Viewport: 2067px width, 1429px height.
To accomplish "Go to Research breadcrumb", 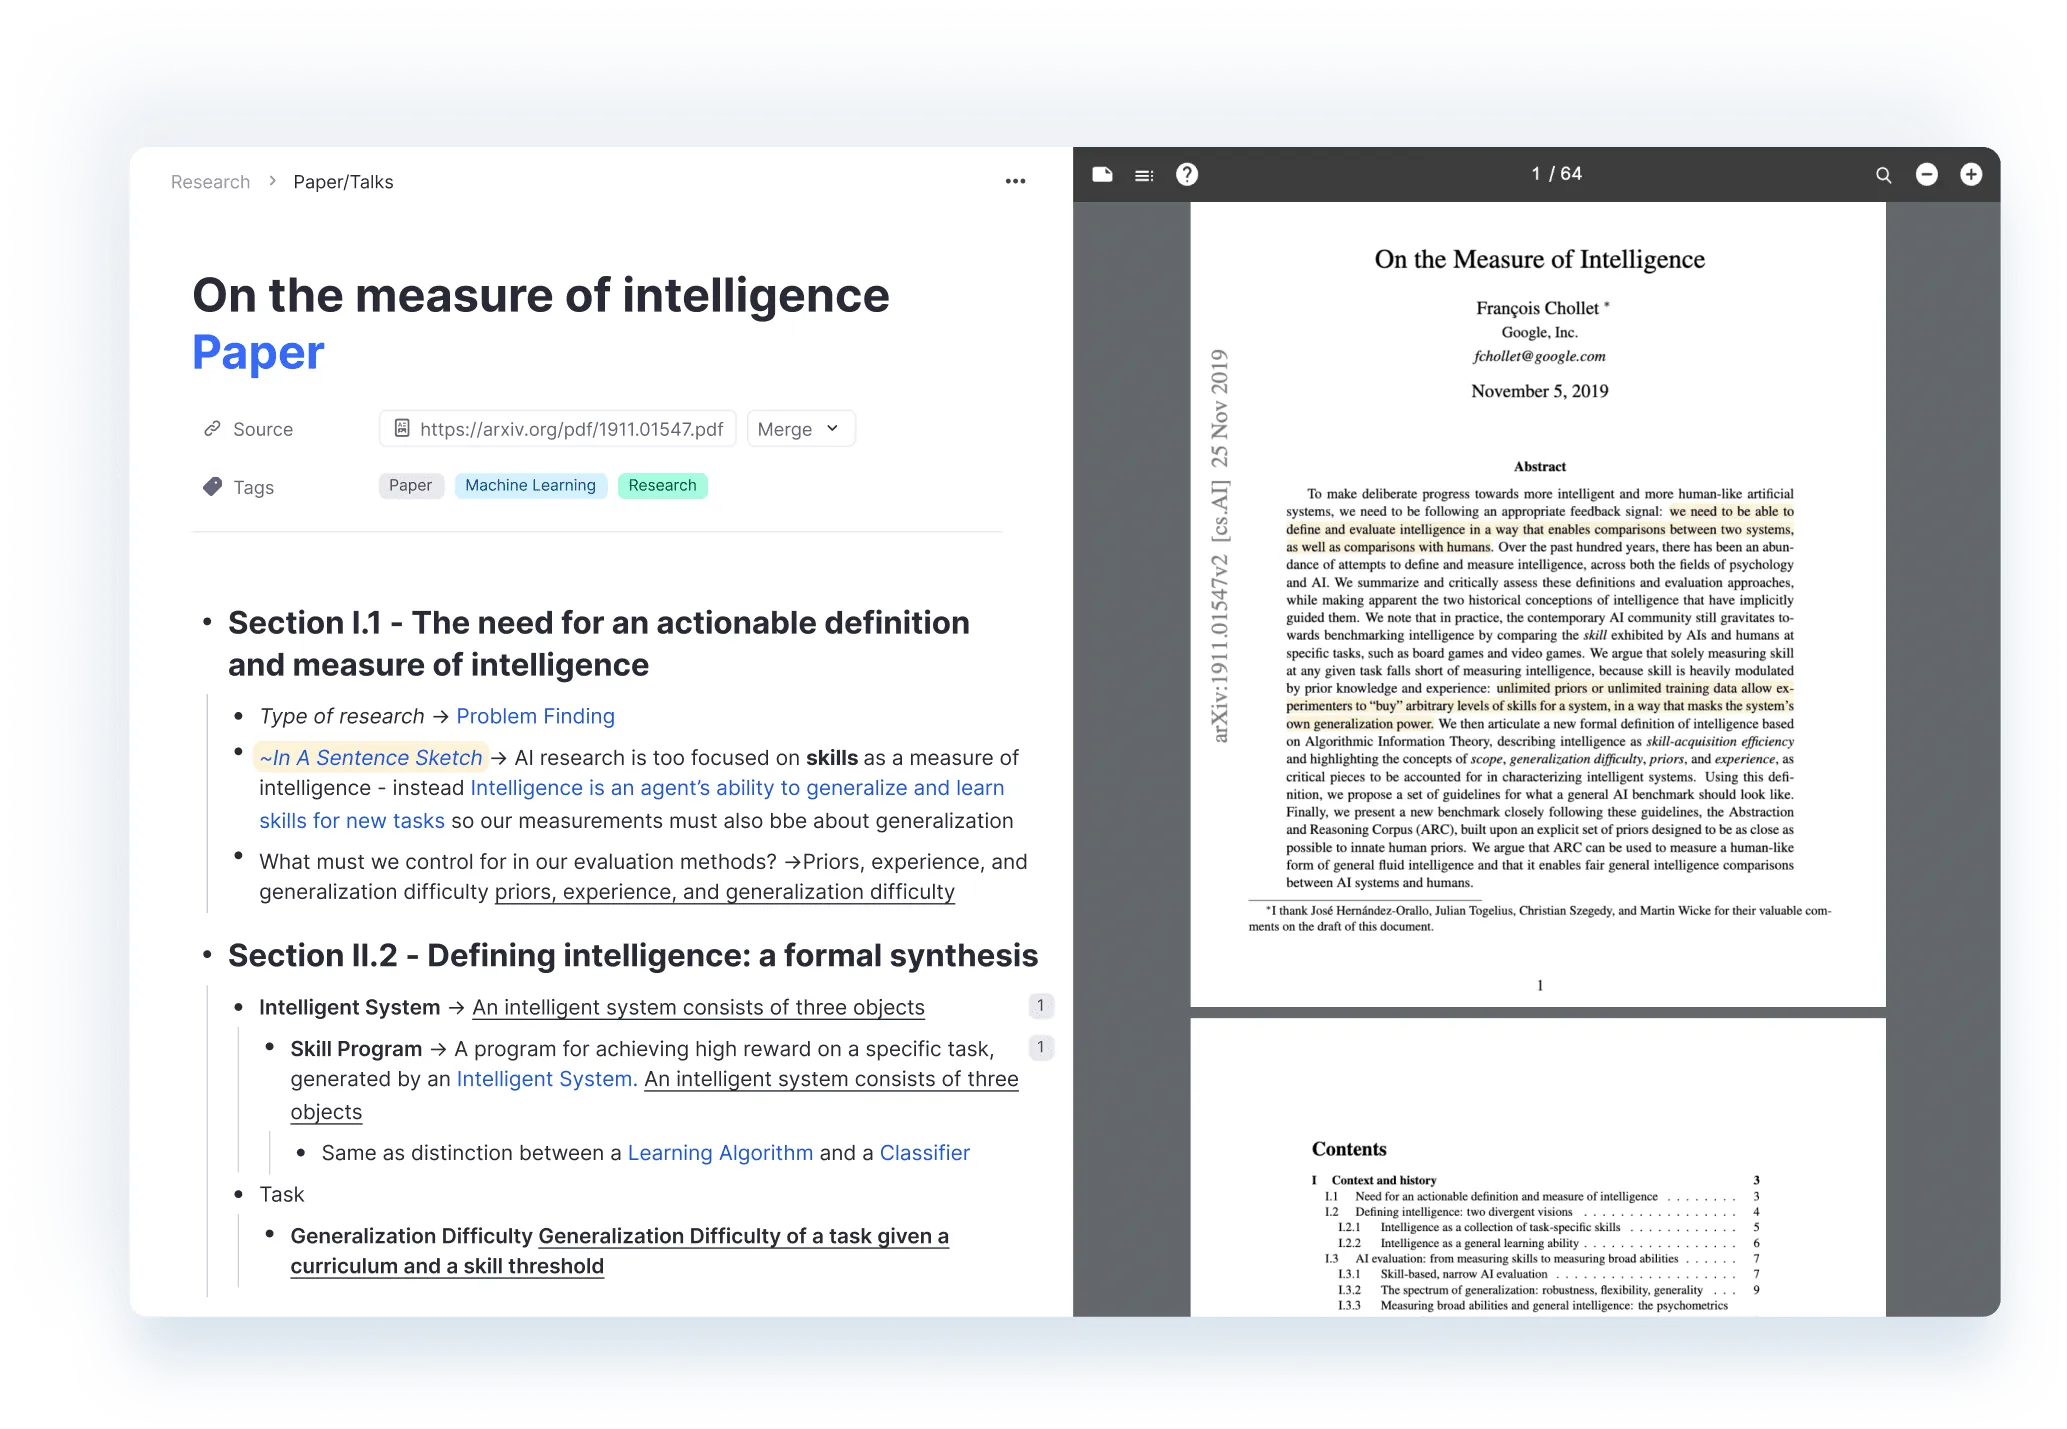I will click(210, 181).
